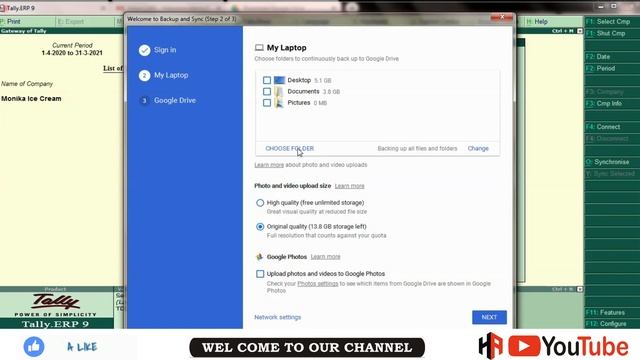Click F2: Date in Tally panel
The image size is (640, 360).
[x=598, y=57]
